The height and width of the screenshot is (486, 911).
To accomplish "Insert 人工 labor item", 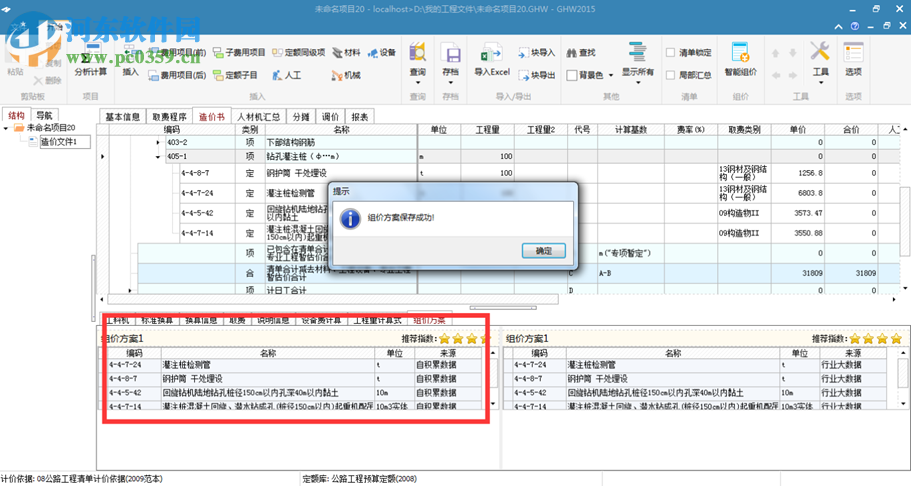I will [286, 75].
